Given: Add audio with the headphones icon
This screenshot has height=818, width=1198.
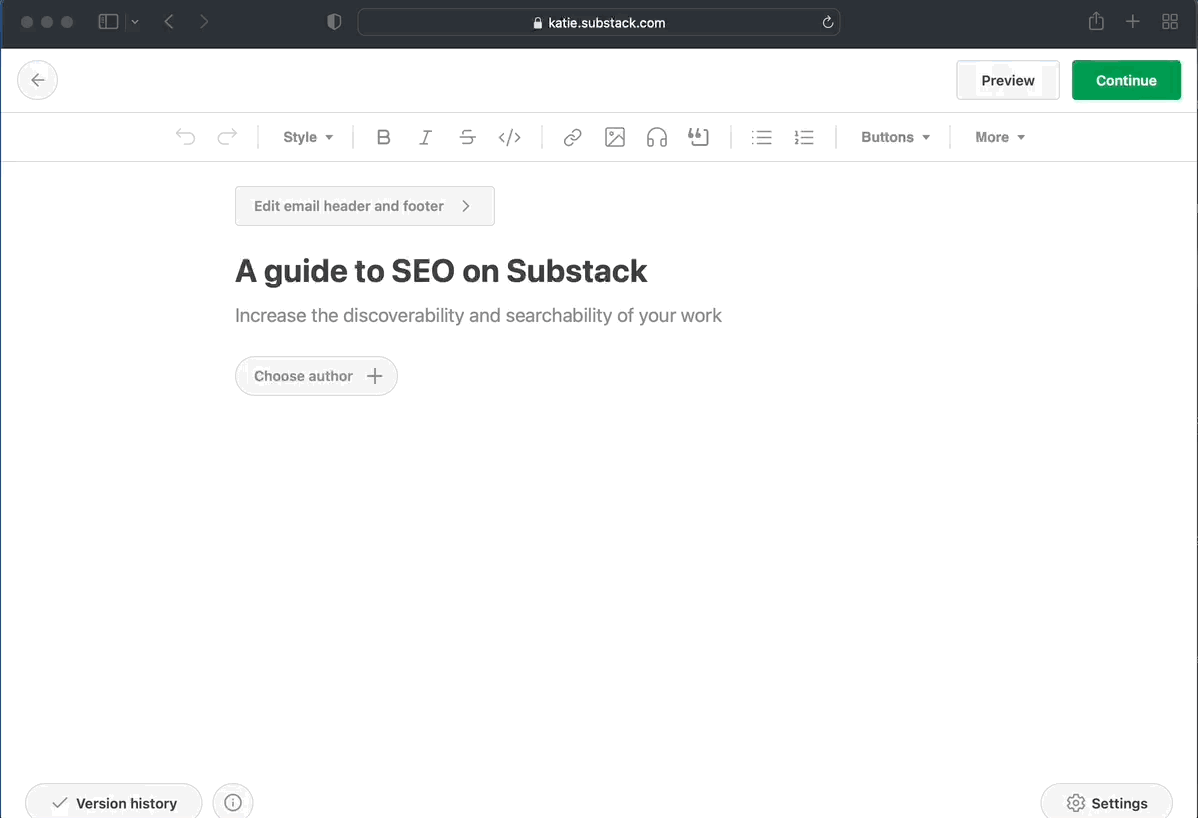Looking at the screenshot, I should pyautogui.click(x=657, y=137).
